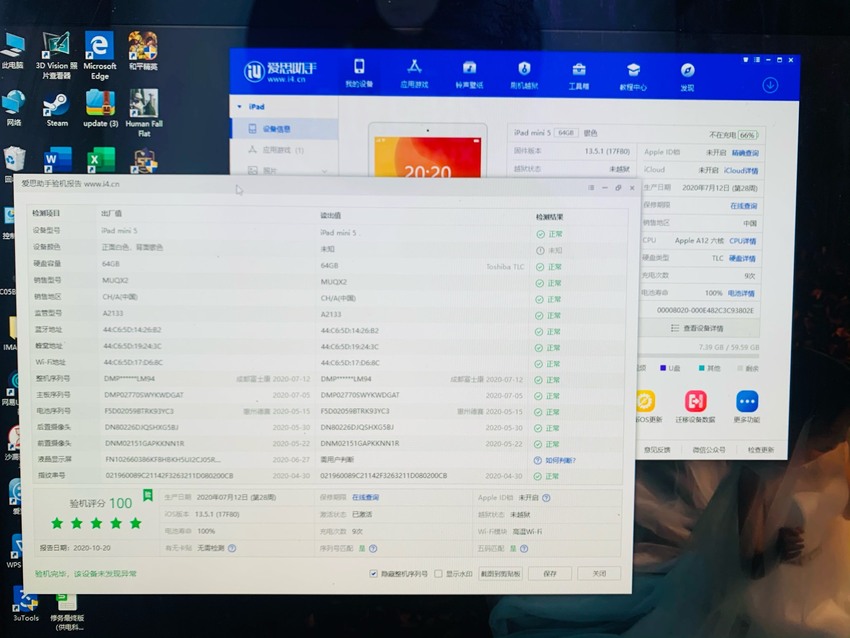
Task: Open the 电池详情 link
Action: [x=741, y=293]
